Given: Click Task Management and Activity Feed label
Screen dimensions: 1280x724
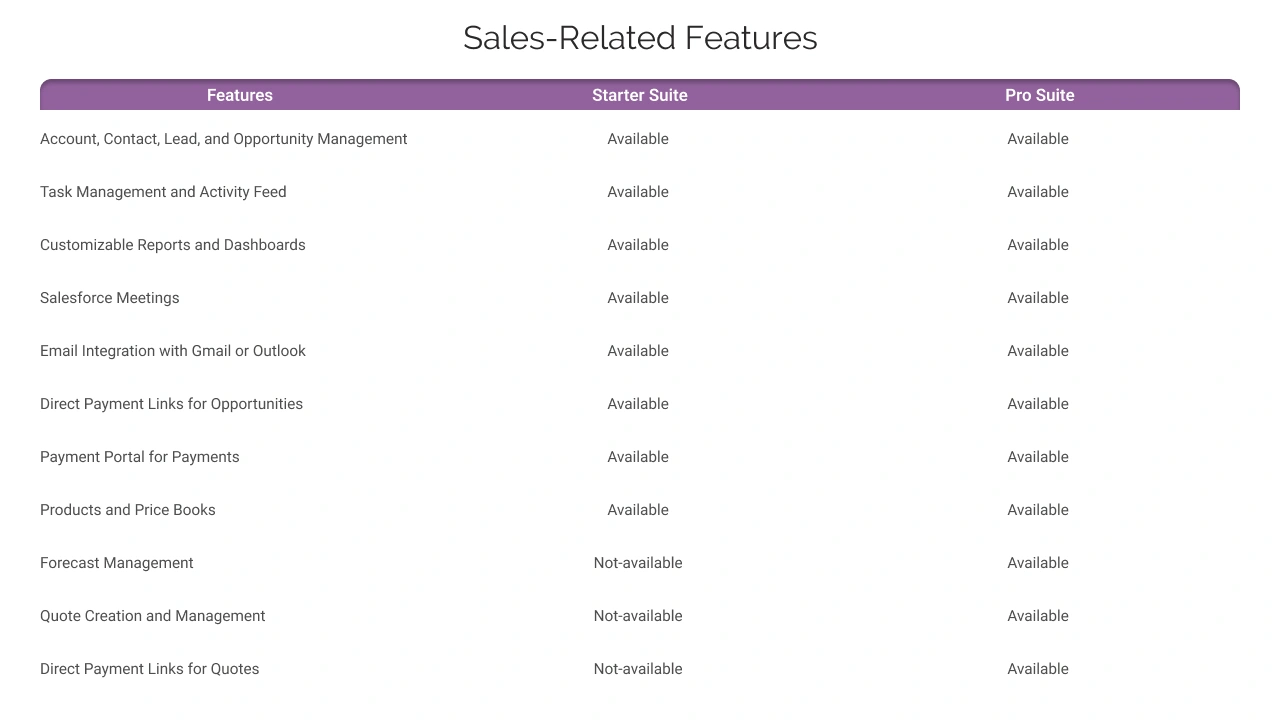Looking at the screenshot, I should (x=163, y=192).
